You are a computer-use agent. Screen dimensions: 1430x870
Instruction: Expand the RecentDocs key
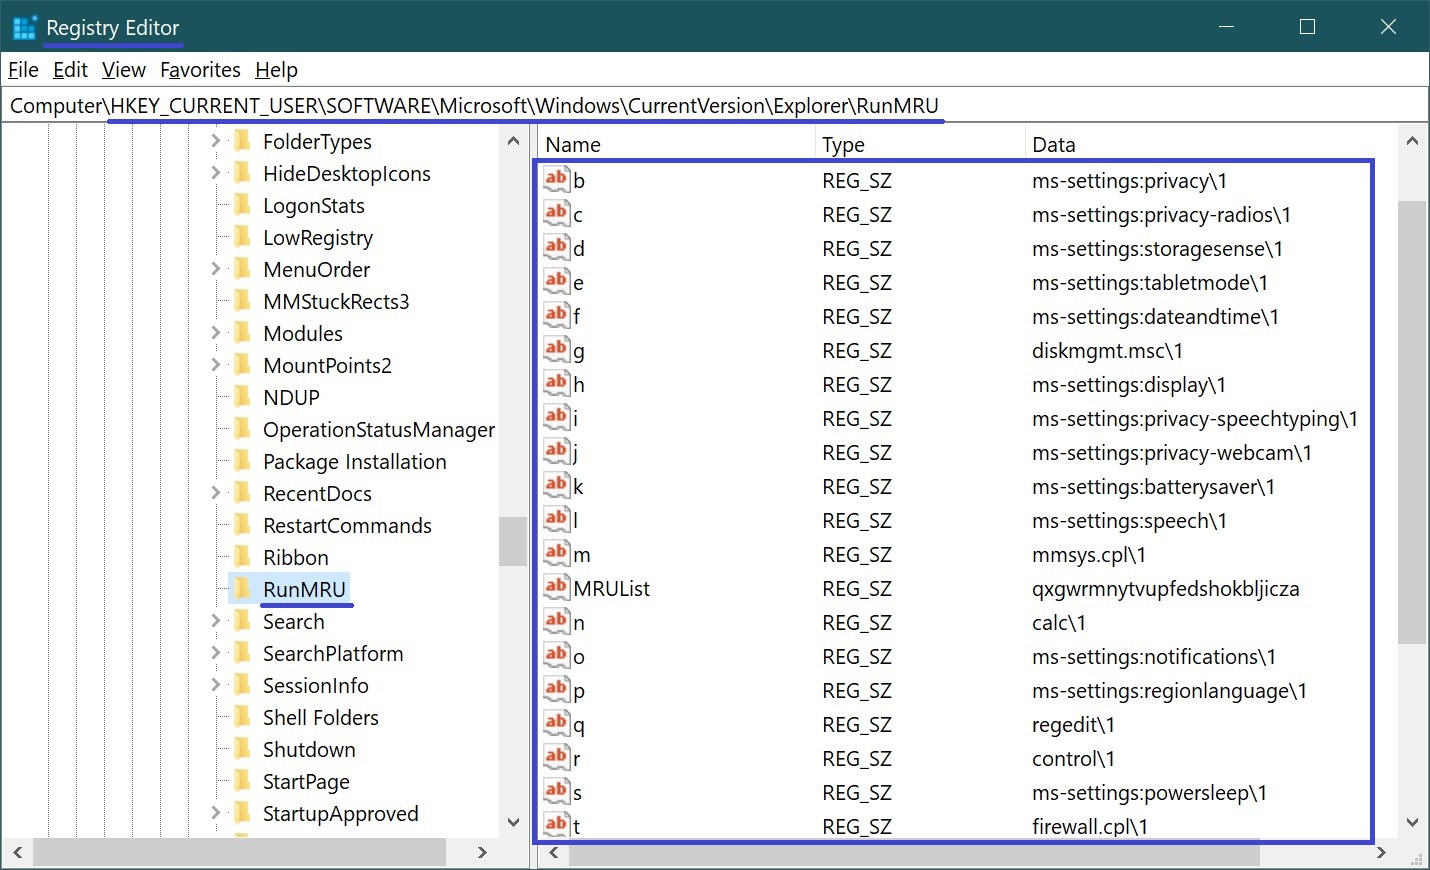(215, 493)
